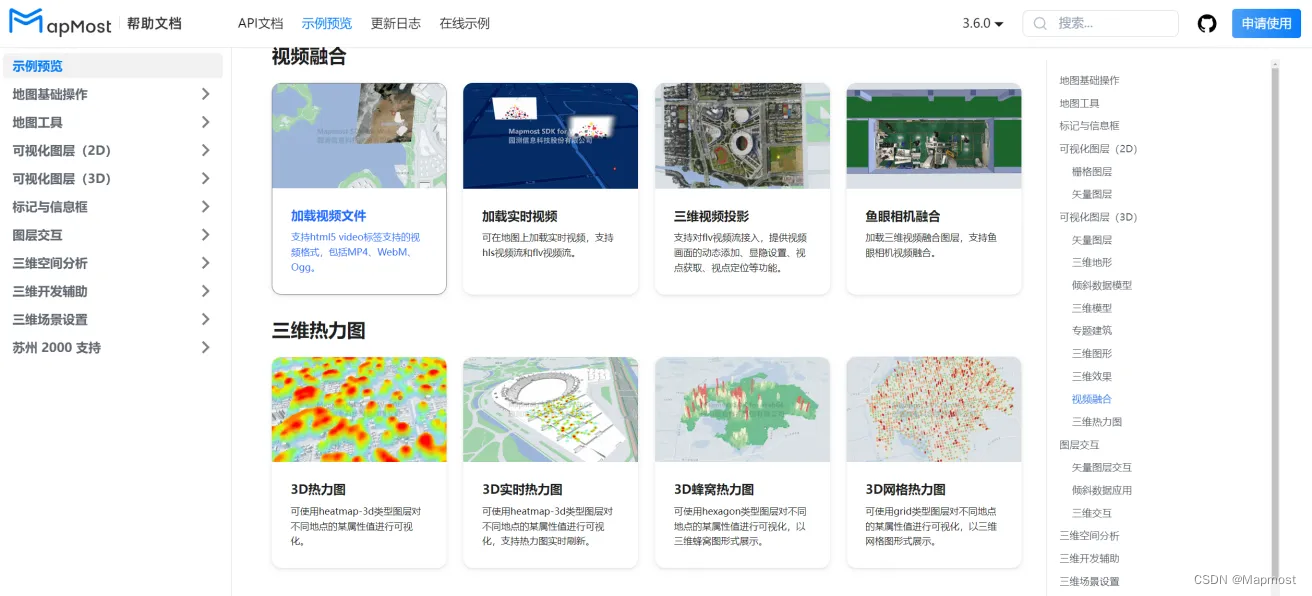The height and width of the screenshot is (596, 1312).
Task: Click the 申请使用 button
Action: [1266, 23]
